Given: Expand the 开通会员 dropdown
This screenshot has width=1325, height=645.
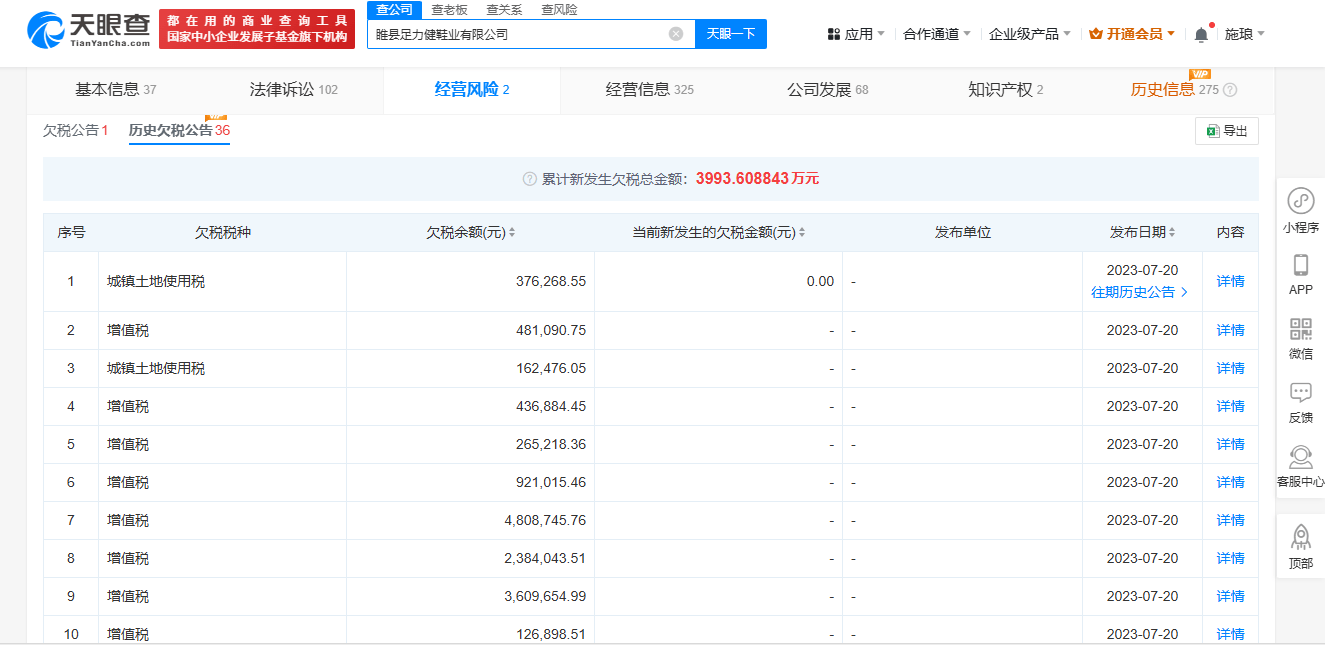Looking at the screenshot, I should coord(1171,34).
